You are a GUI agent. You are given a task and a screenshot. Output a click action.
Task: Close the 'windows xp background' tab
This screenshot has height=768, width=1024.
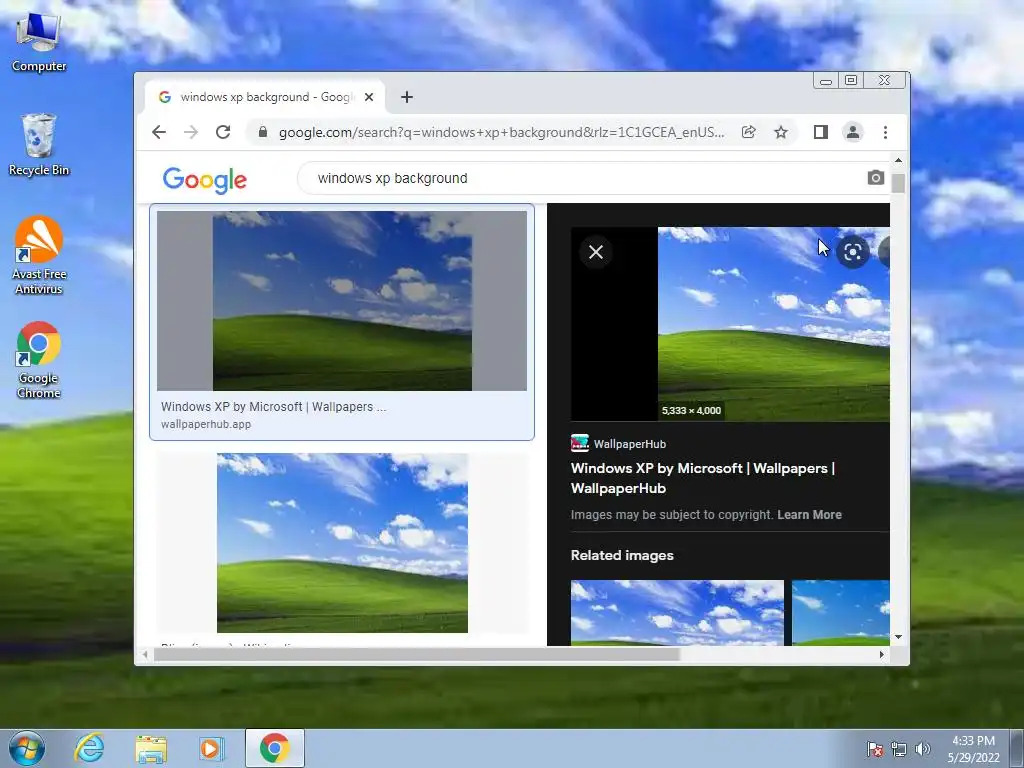tap(369, 97)
